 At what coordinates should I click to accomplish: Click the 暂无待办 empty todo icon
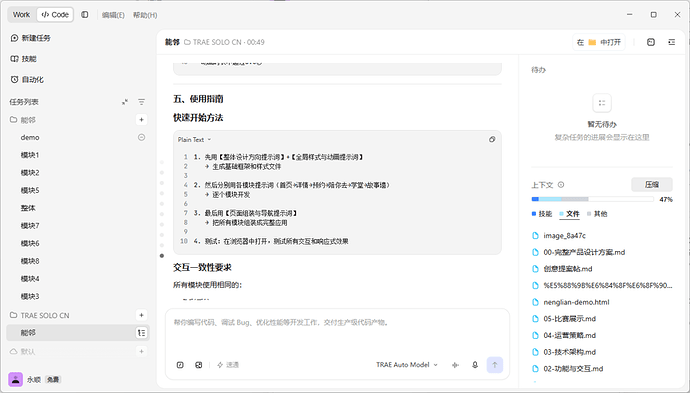pyautogui.click(x=602, y=103)
